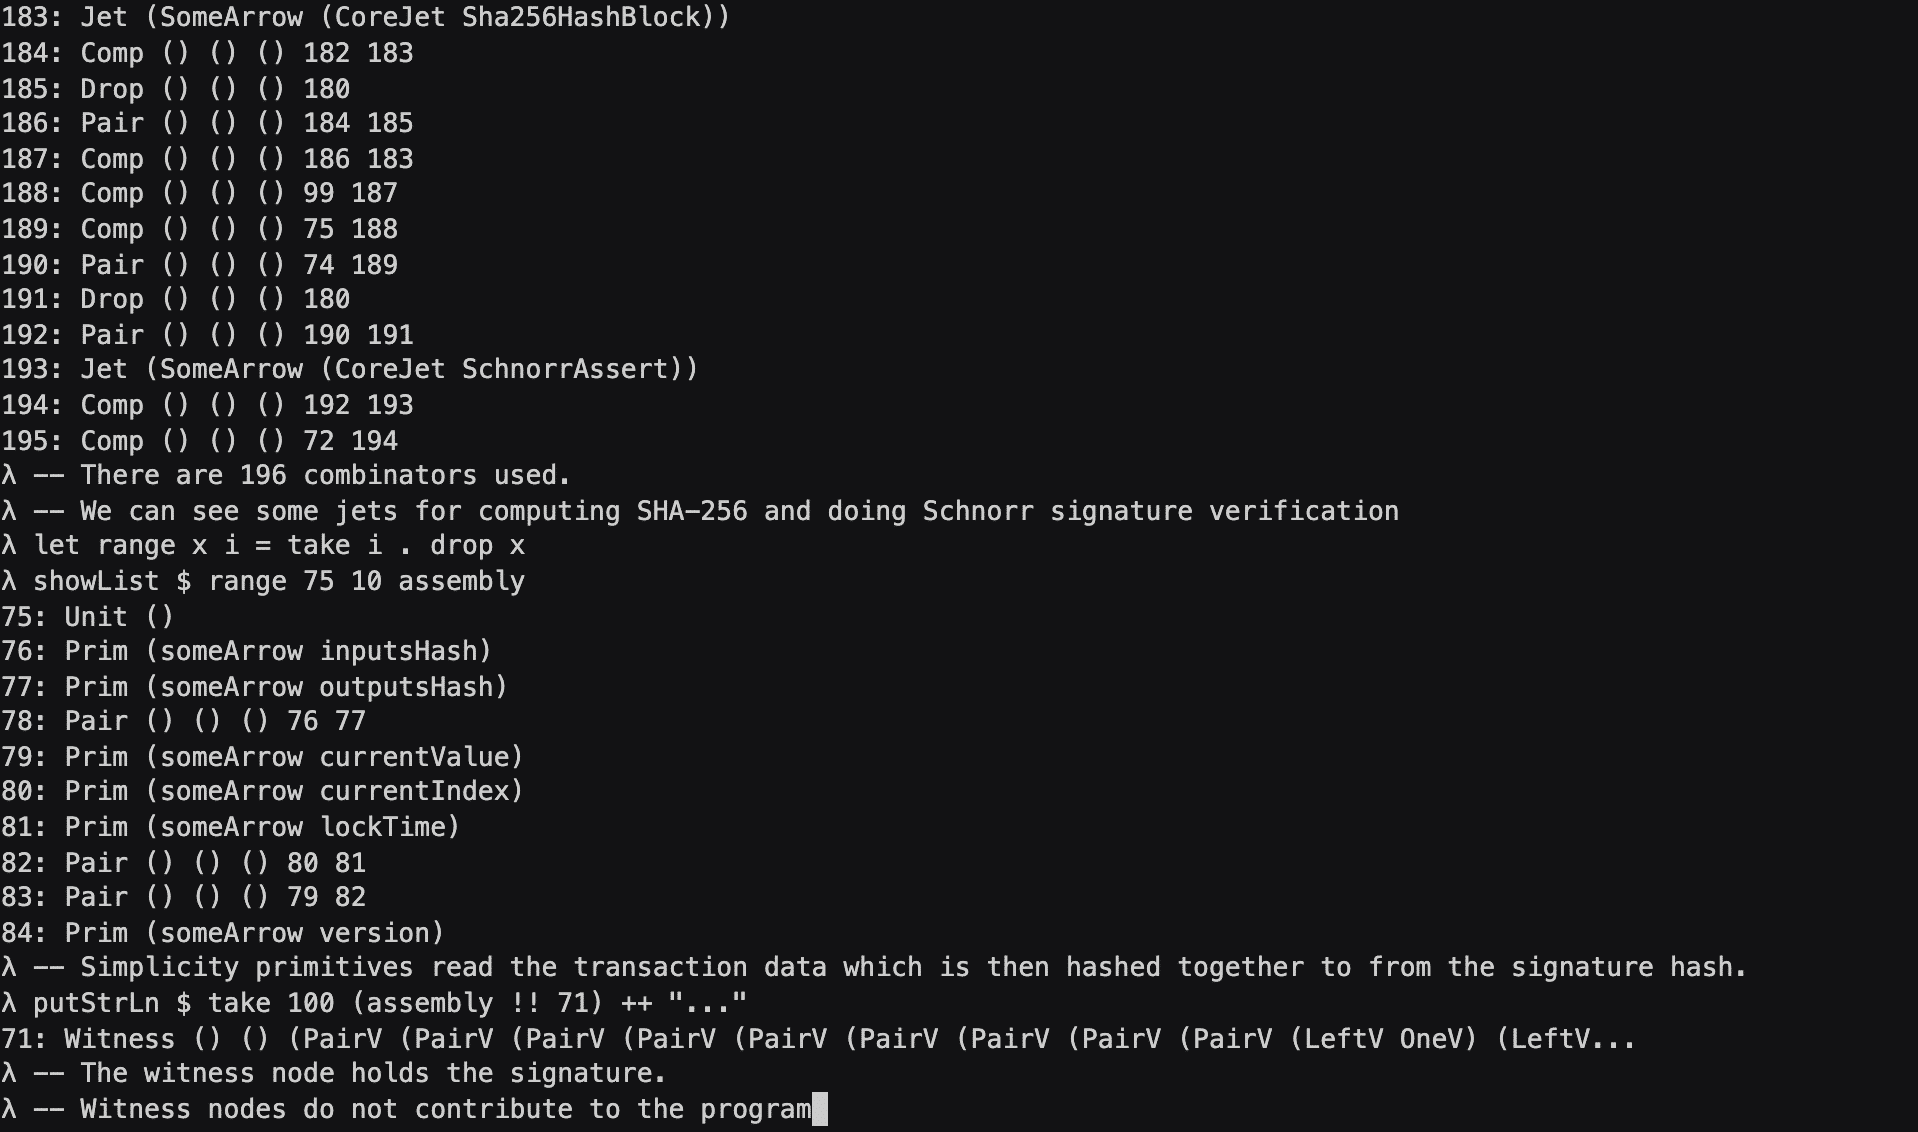Click line 186 'Pair () () () 184 185'

207,123
